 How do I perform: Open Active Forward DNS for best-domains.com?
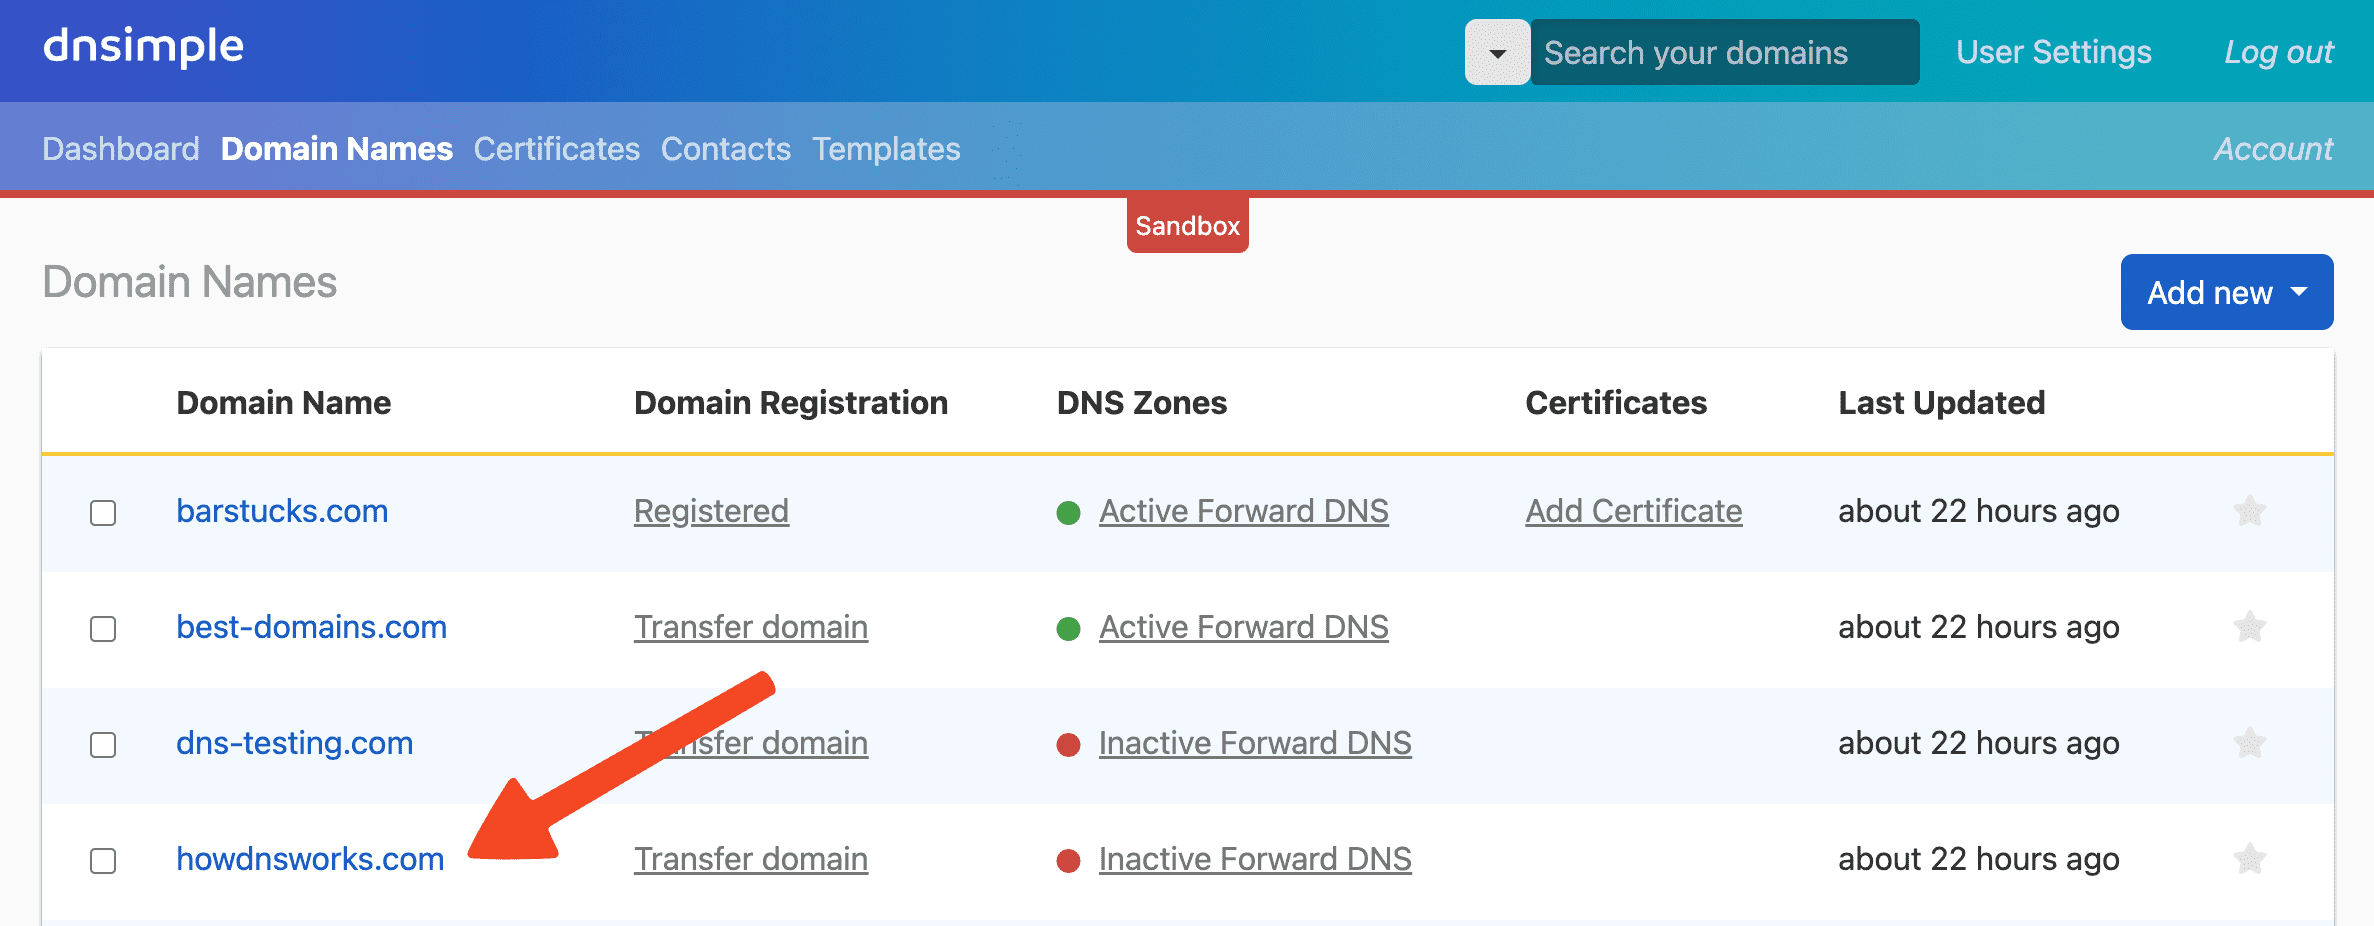[x=1244, y=627]
